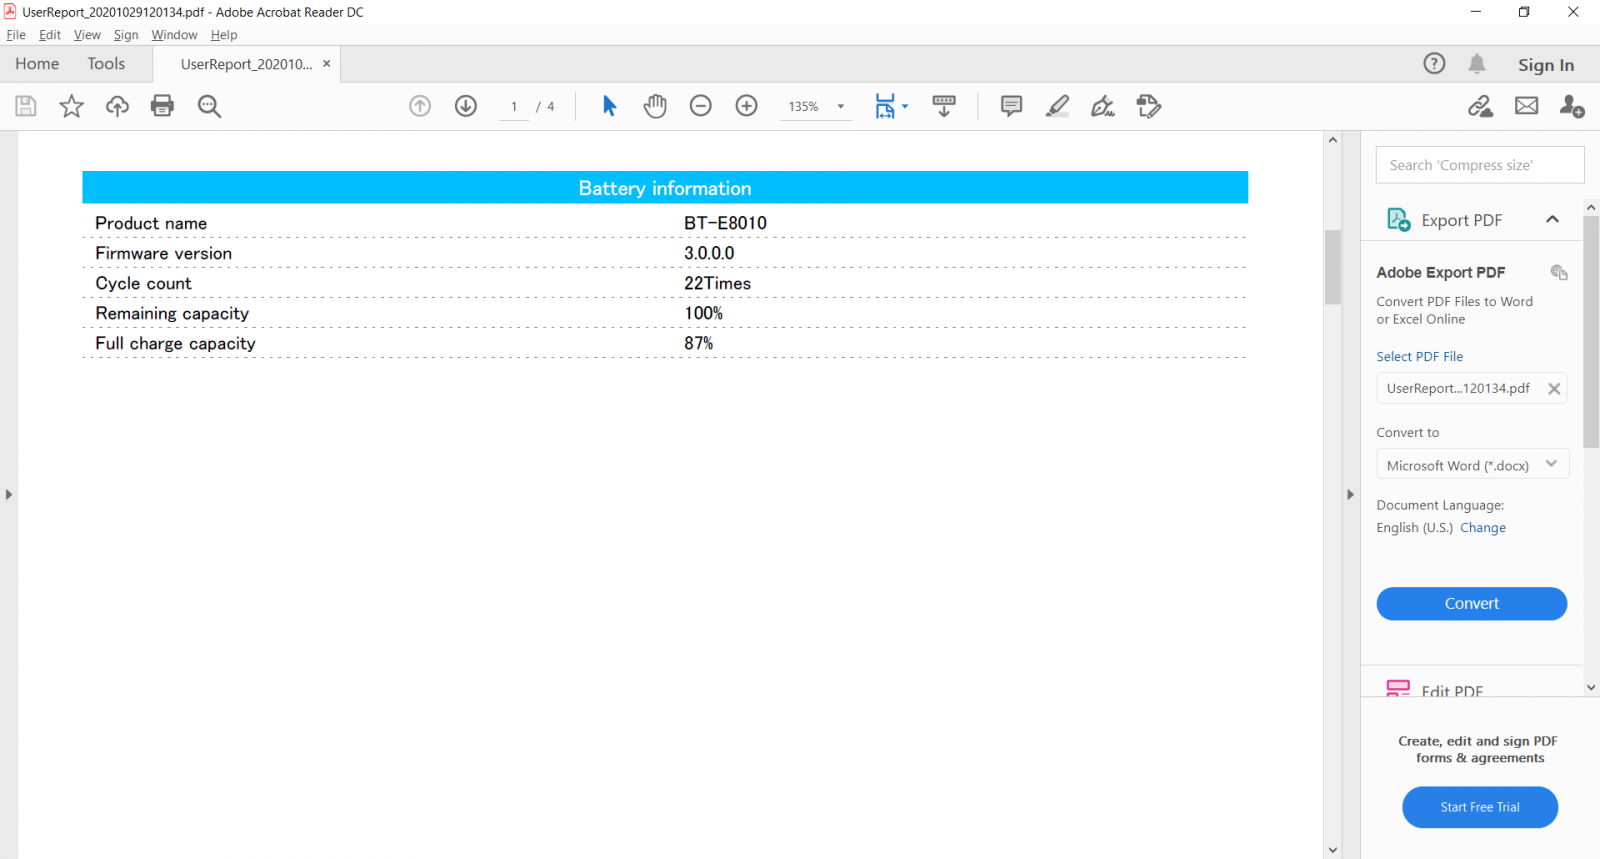Click the Firmware version 3.0.0.0 value

(x=709, y=253)
